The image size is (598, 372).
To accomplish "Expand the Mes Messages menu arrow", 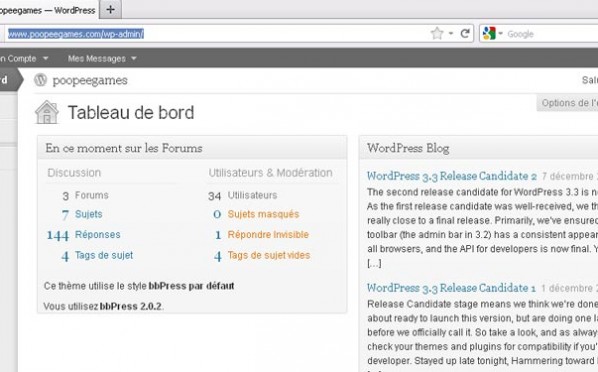I will click(x=134, y=58).
